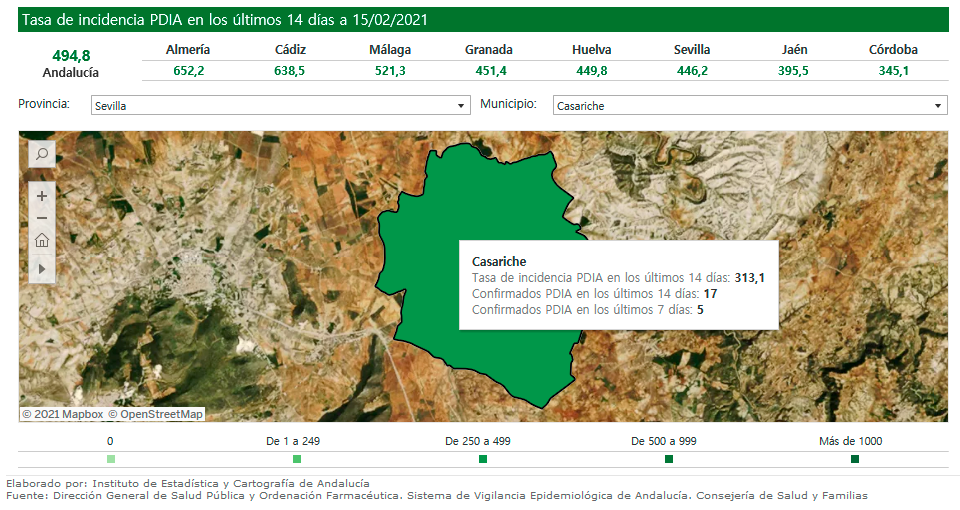The width and height of the screenshot is (960, 510).
Task: Select the 'Más de 1000' legend swatch
Action: pos(855,459)
